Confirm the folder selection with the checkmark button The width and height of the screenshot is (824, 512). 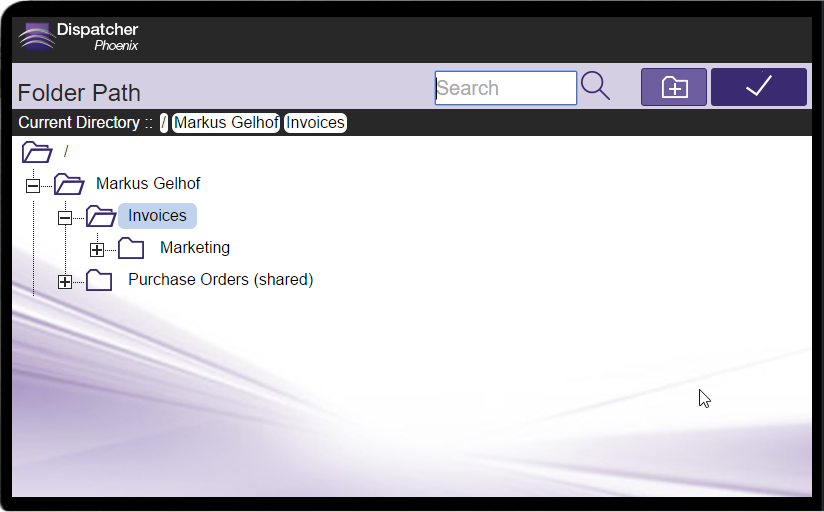coord(758,87)
